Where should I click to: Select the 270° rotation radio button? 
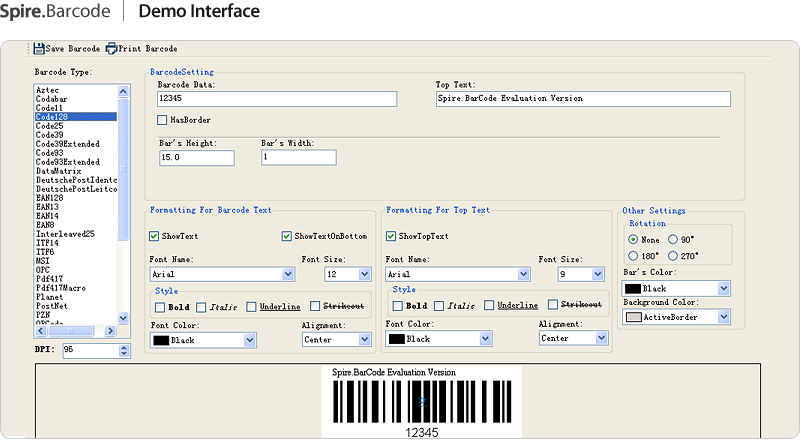[673, 256]
